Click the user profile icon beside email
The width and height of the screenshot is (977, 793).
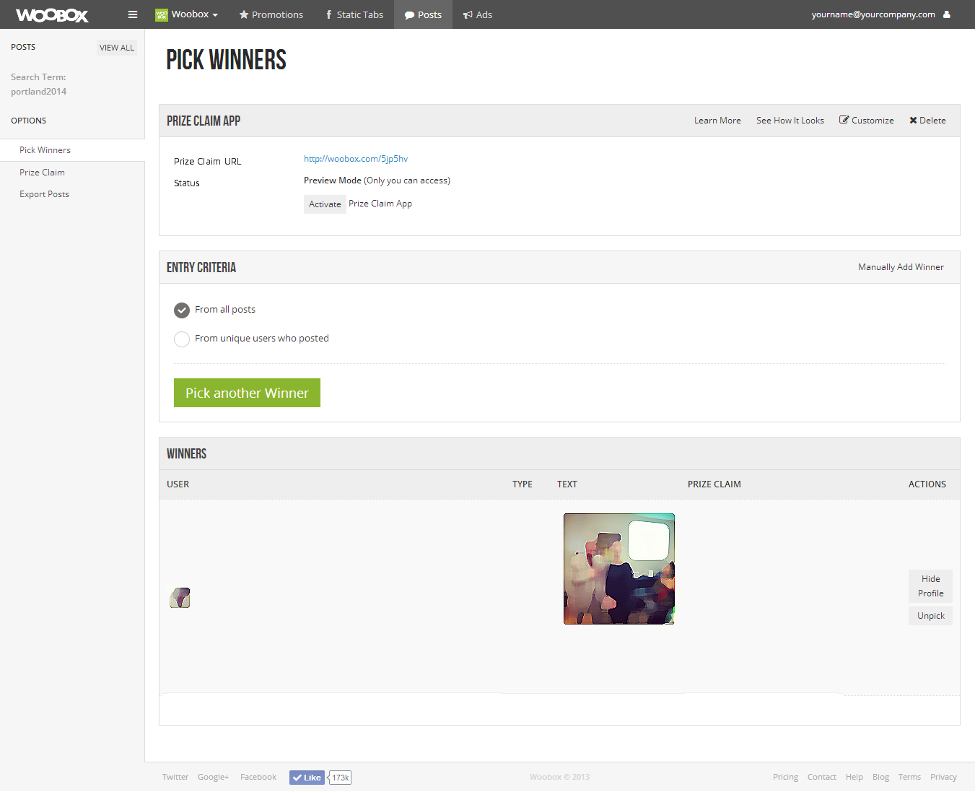(x=946, y=15)
